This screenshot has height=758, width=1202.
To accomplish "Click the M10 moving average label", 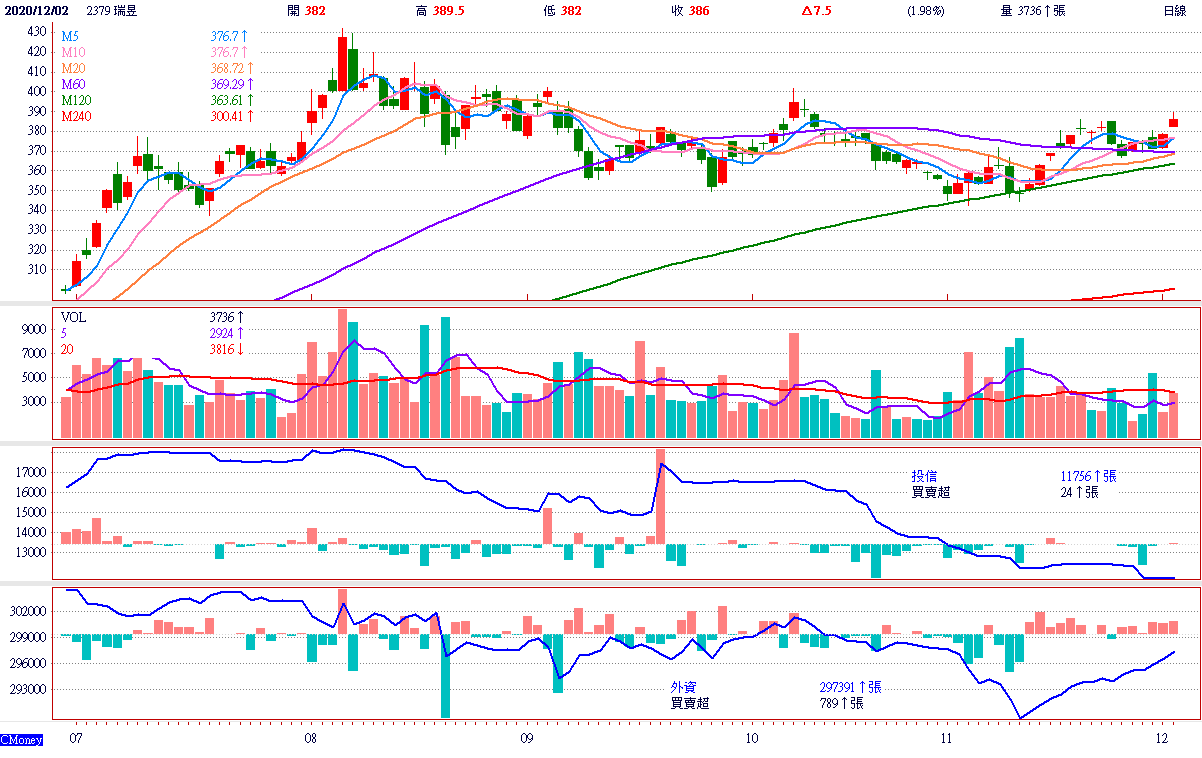I will 73,52.
